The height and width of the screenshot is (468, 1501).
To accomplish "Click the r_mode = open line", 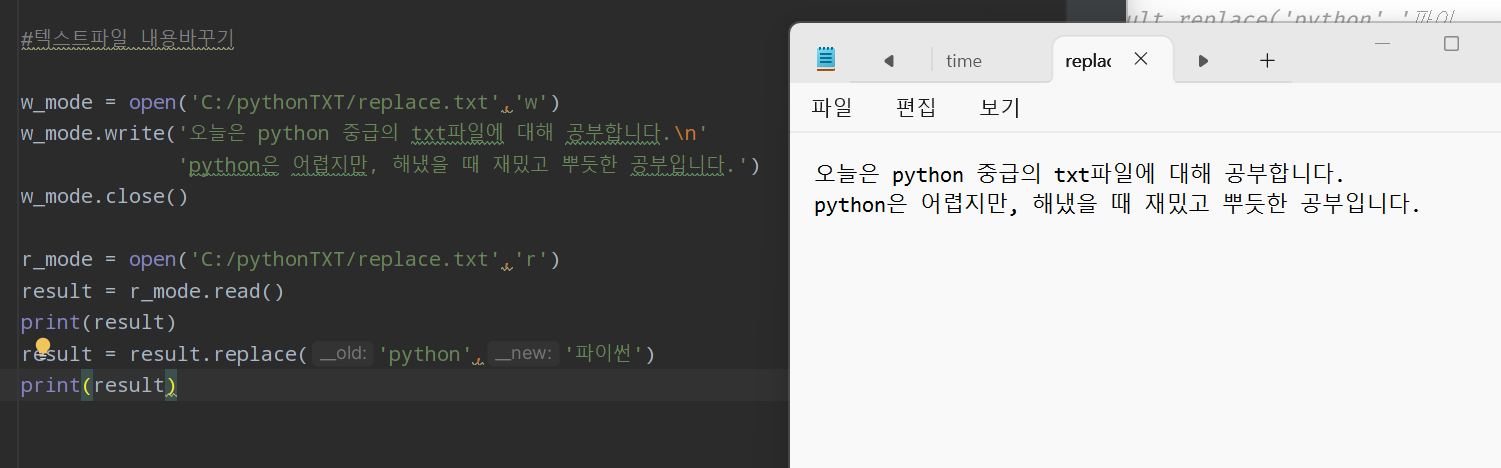I will 290,260.
